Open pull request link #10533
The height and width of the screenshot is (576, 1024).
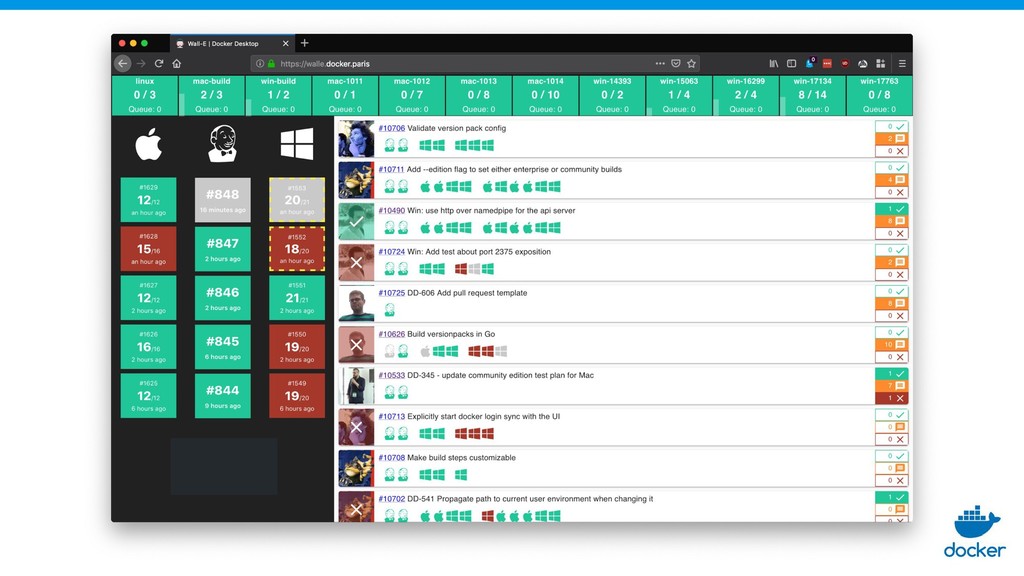[392, 375]
